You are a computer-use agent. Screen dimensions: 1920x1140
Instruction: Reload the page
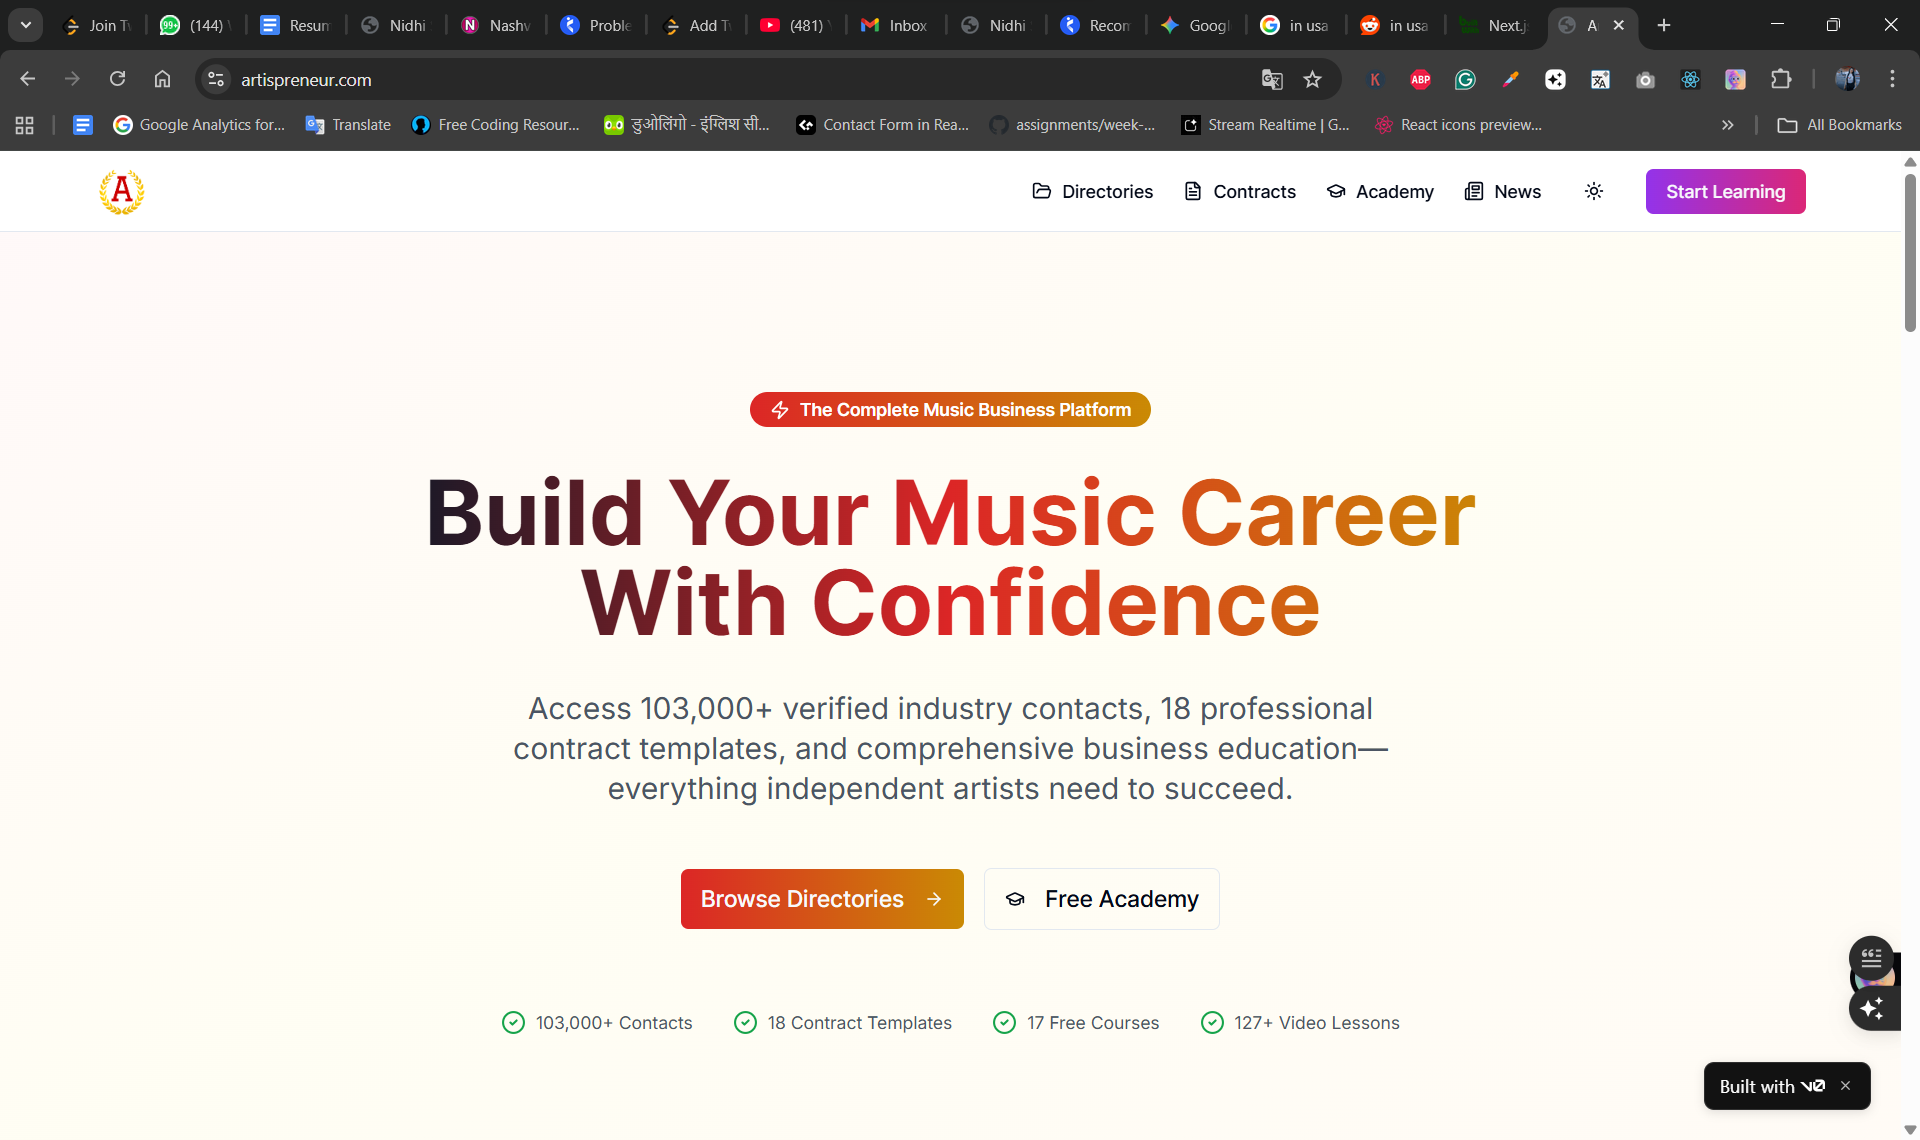click(117, 79)
